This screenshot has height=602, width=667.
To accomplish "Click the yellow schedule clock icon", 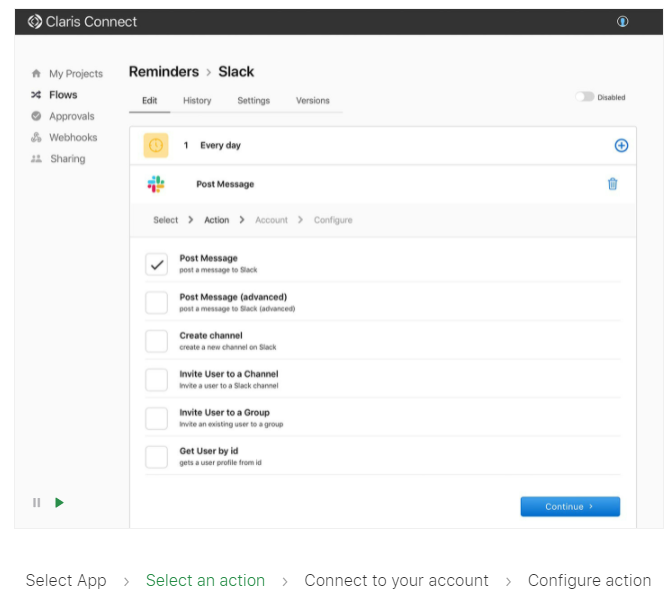I will coord(156,145).
